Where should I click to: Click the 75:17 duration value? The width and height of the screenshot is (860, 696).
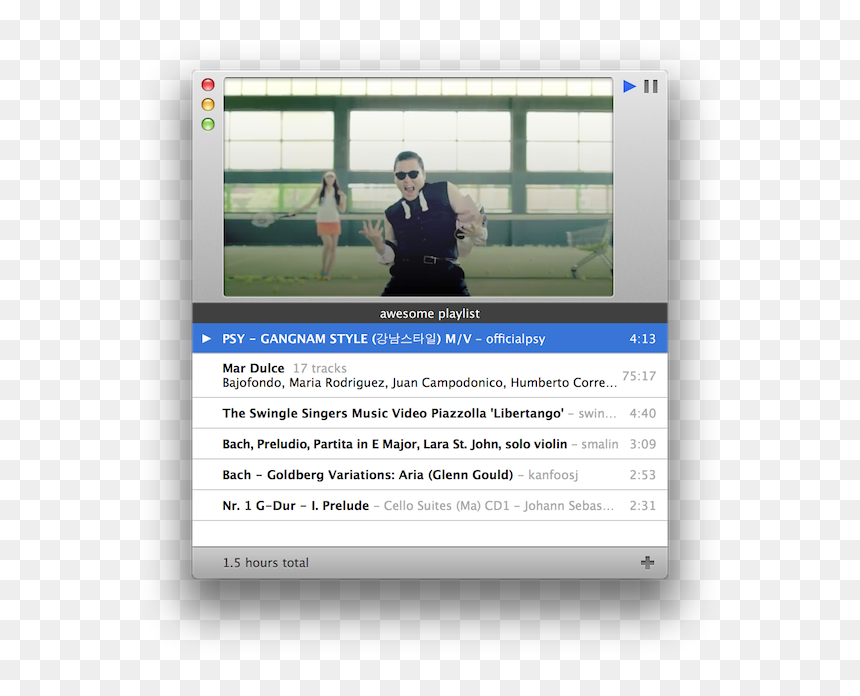pyautogui.click(x=639, y=376)
